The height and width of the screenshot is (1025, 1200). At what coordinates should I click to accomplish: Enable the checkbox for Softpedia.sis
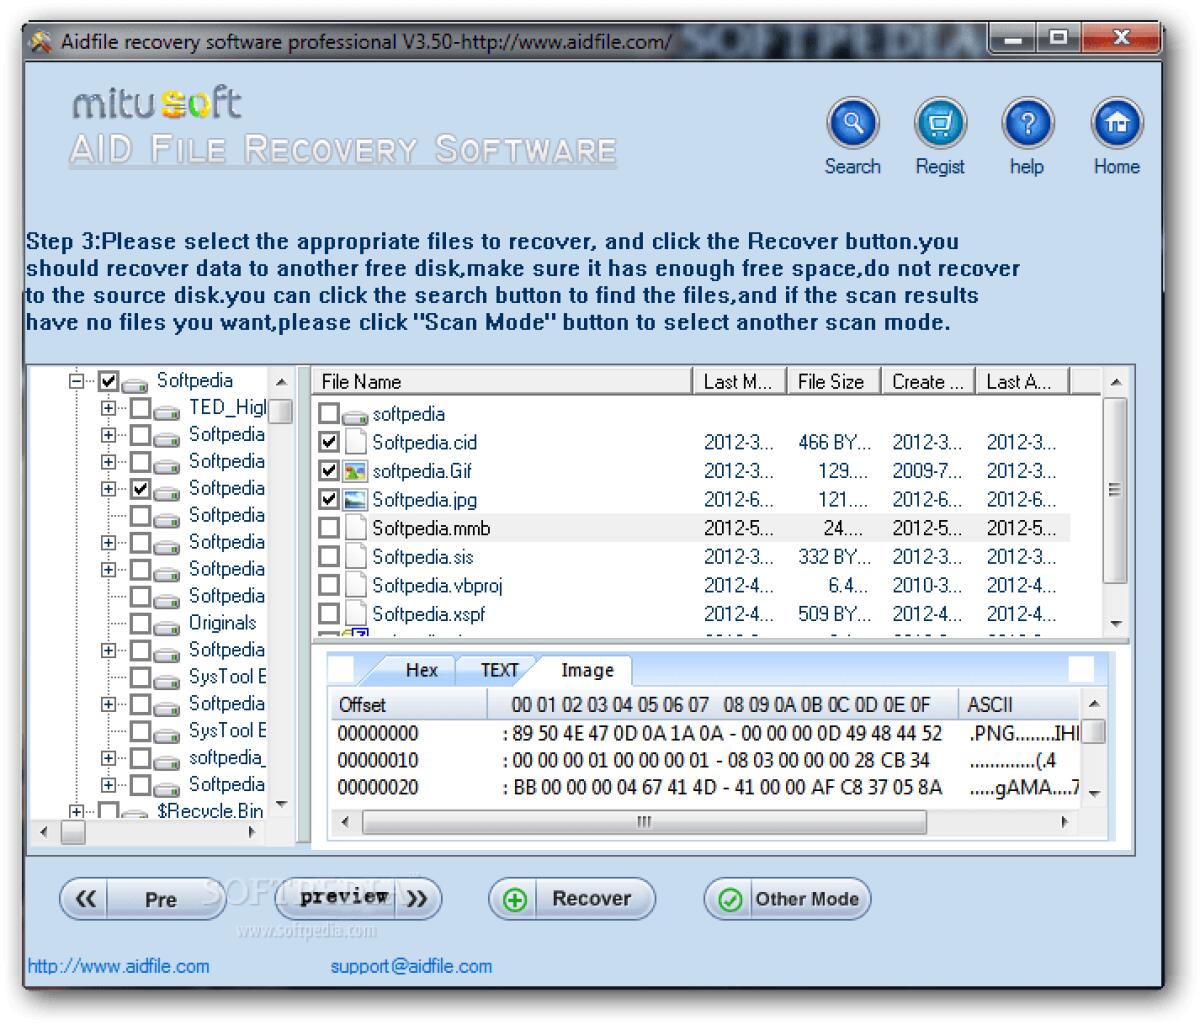(330, 557)
